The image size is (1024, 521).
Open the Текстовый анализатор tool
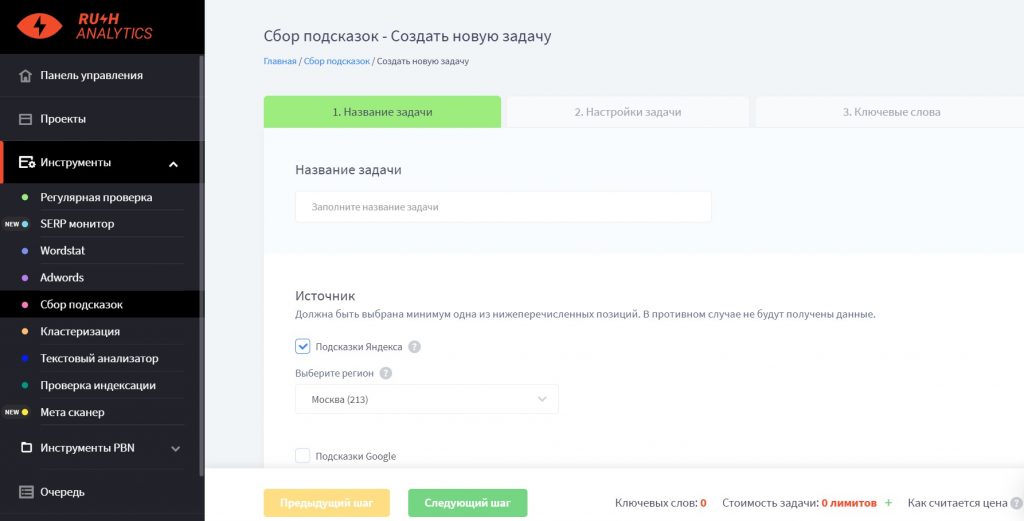point(99,358)
